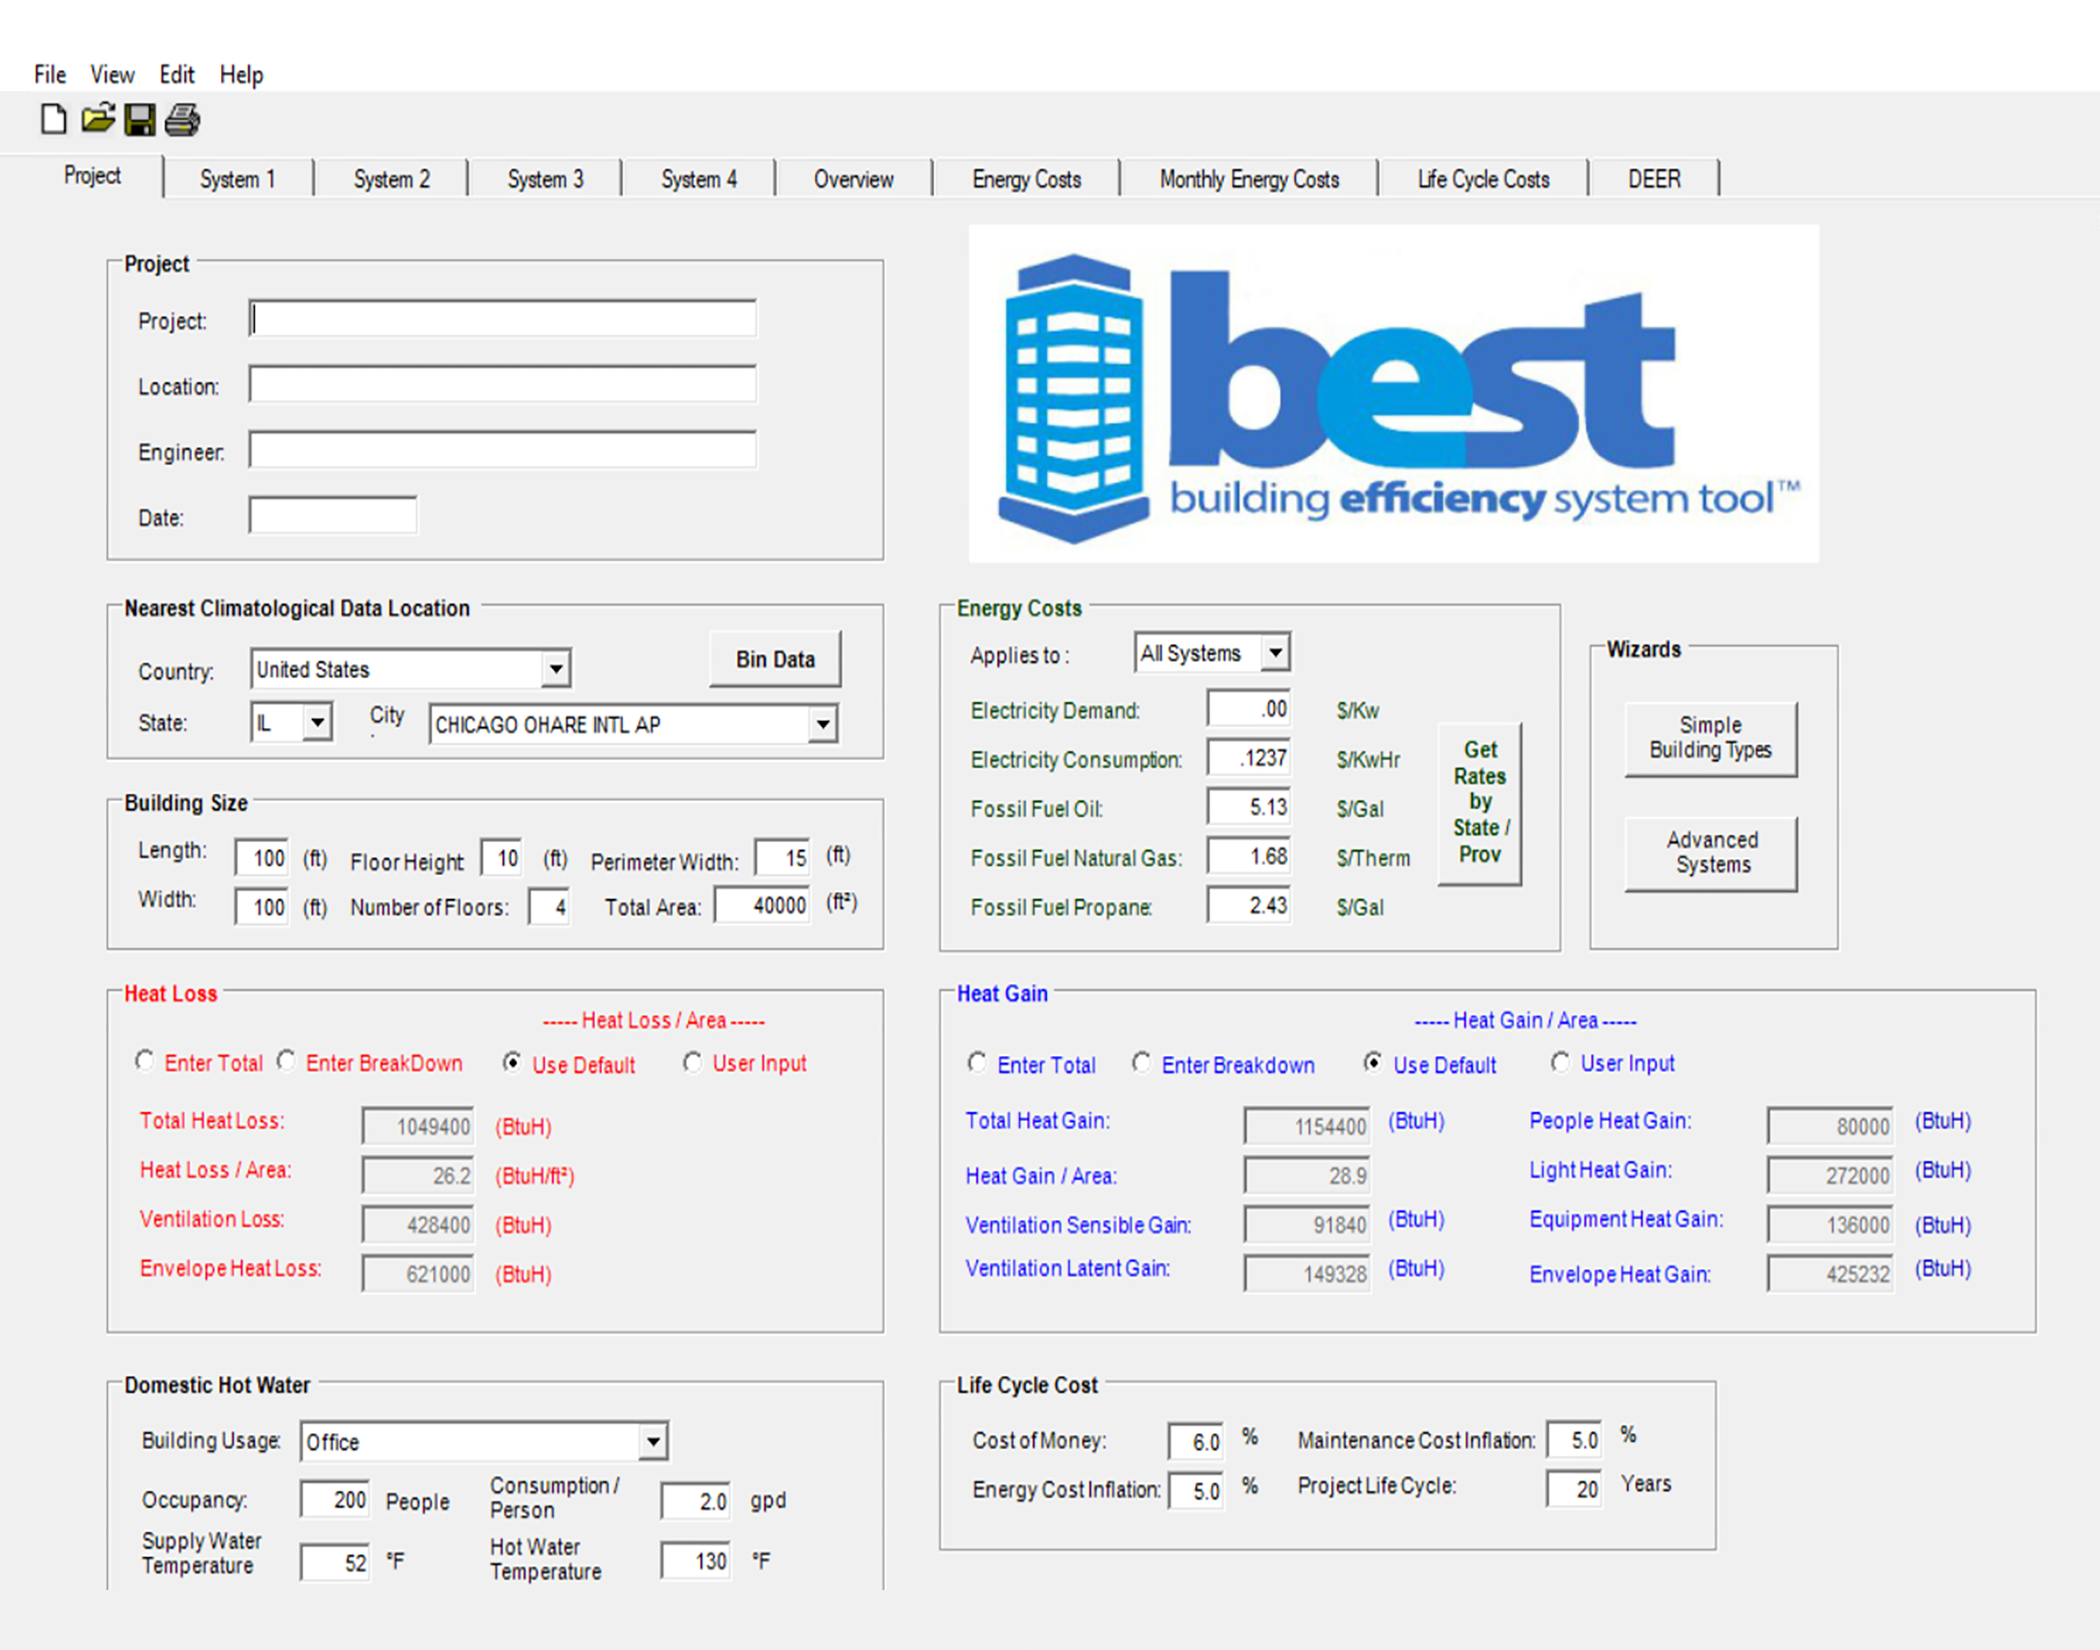The image size is (2100, 1650).
Task: Click the Fossil Fuel Oil price field
Action: 1249,806
